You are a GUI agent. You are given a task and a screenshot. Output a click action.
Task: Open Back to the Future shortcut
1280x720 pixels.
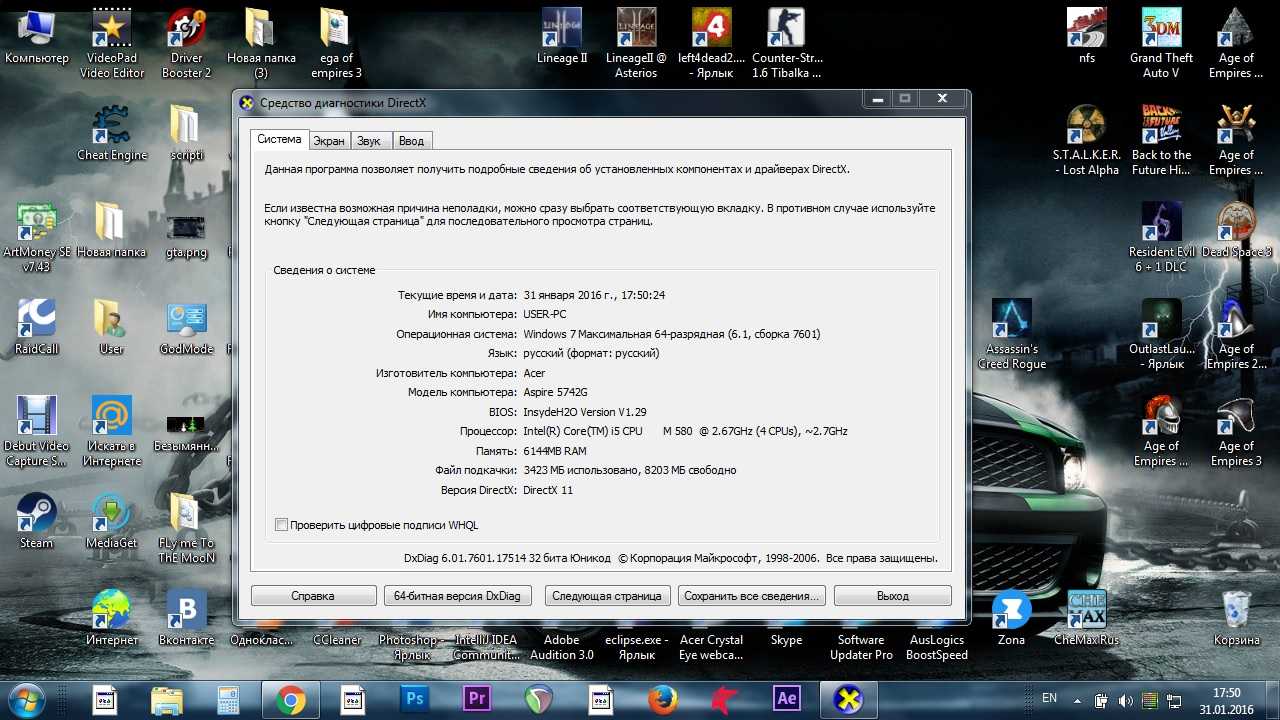1161,140
